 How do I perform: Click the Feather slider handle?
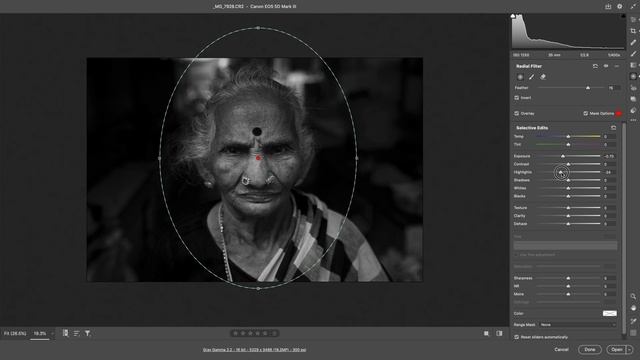coord(588,88)
